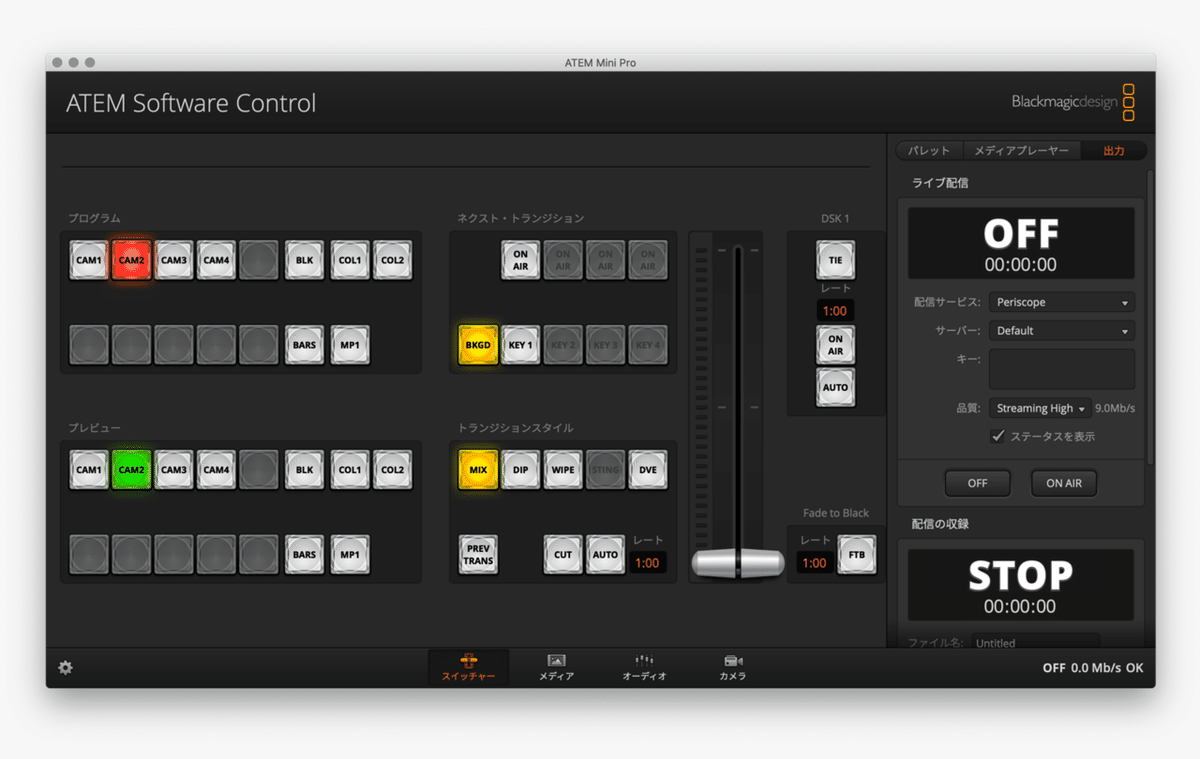Viewport: 1200px width, 759px height.
Task: Open the メディア media page
Action: pyautogui.click(x=556, y=667)
